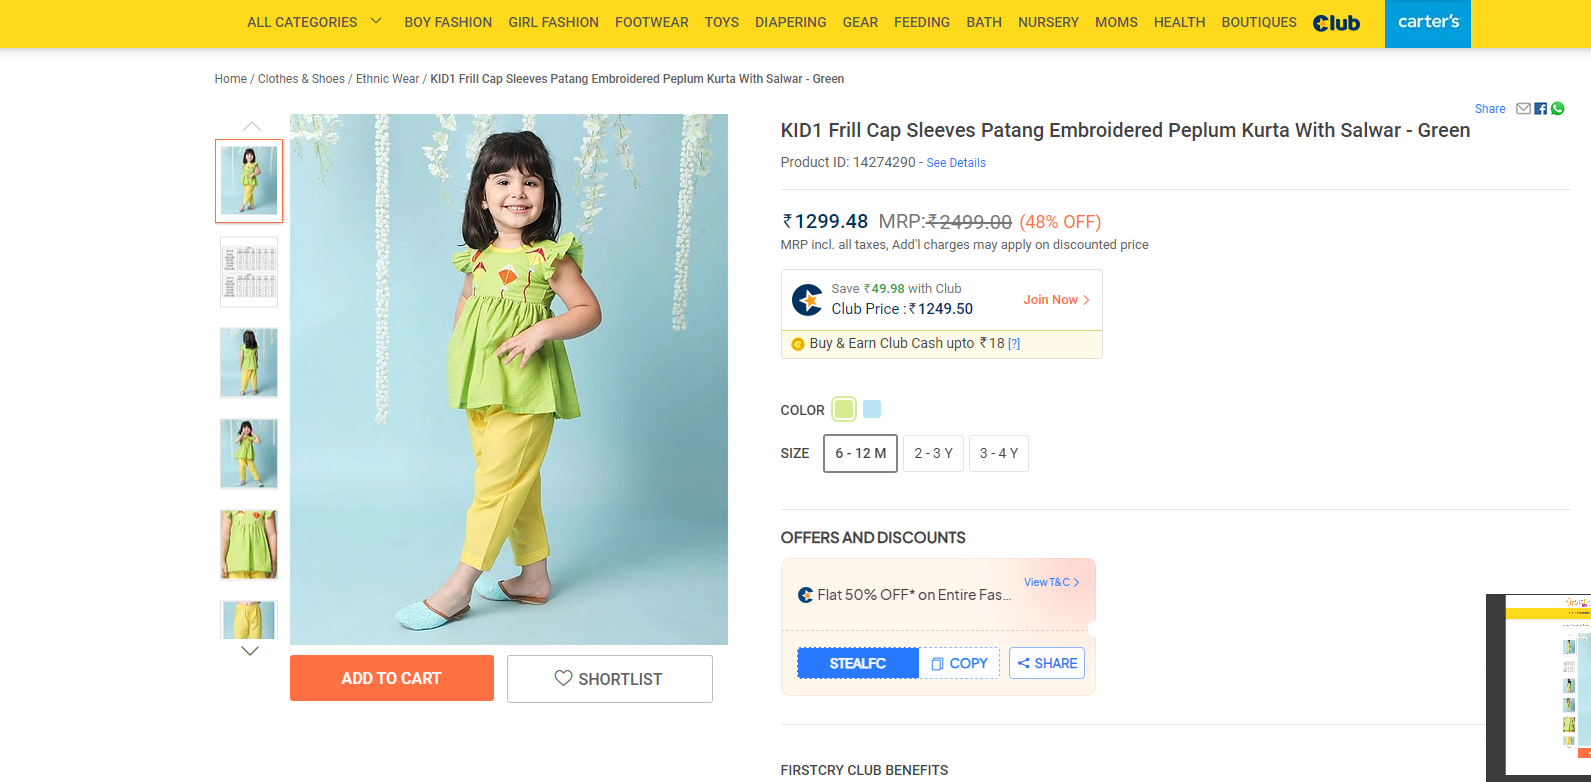
Task: Share product via email icon
Action: (x=1523, y=109)
